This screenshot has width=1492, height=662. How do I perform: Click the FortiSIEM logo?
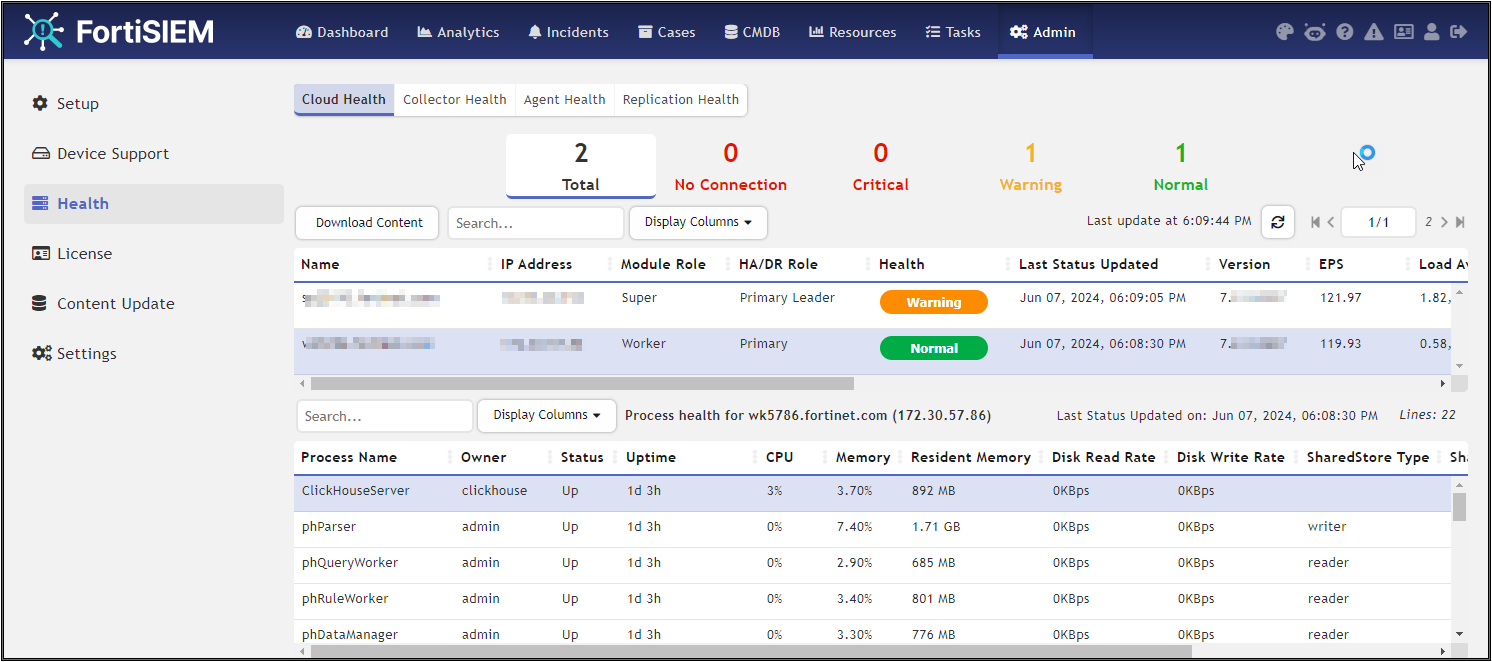[x=117, y=31]
